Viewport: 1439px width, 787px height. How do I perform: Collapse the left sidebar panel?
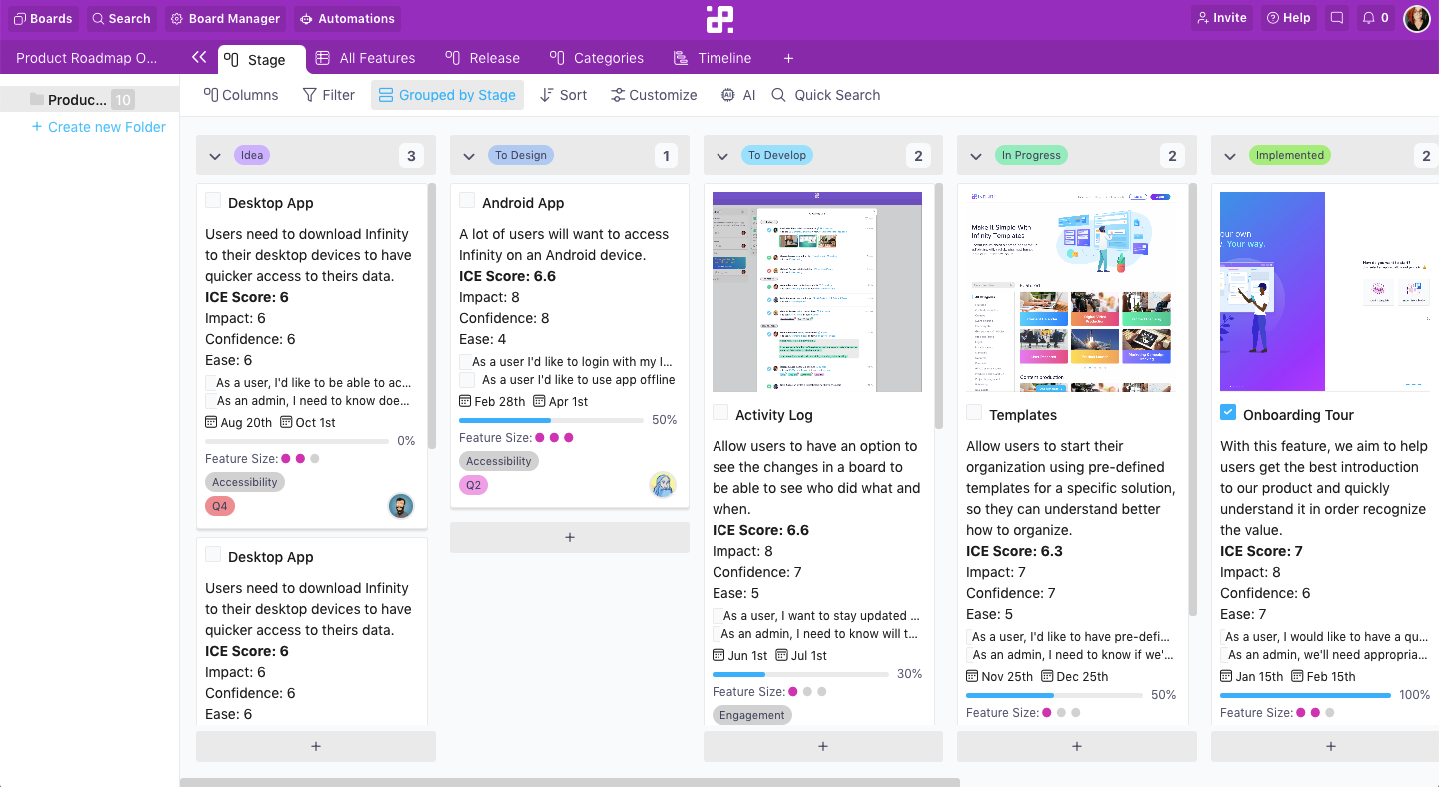tap(198, 57)
